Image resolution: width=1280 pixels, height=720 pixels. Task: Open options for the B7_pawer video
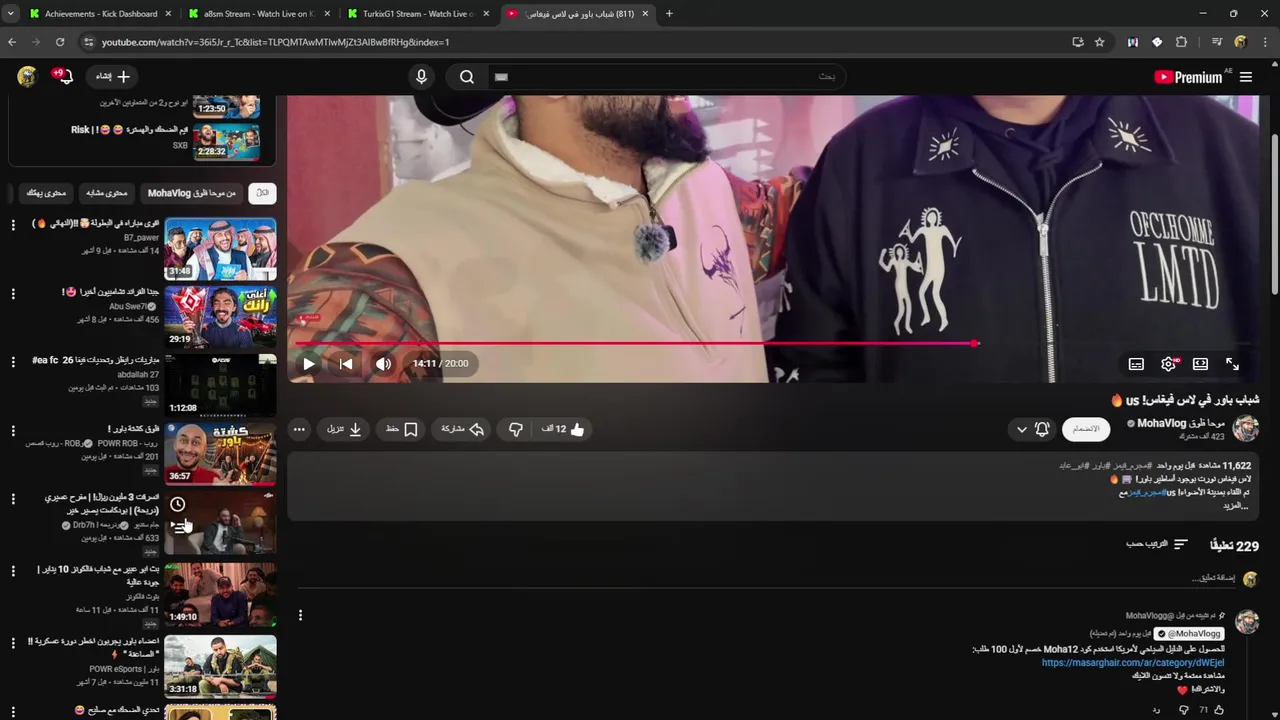pos(13,225)
